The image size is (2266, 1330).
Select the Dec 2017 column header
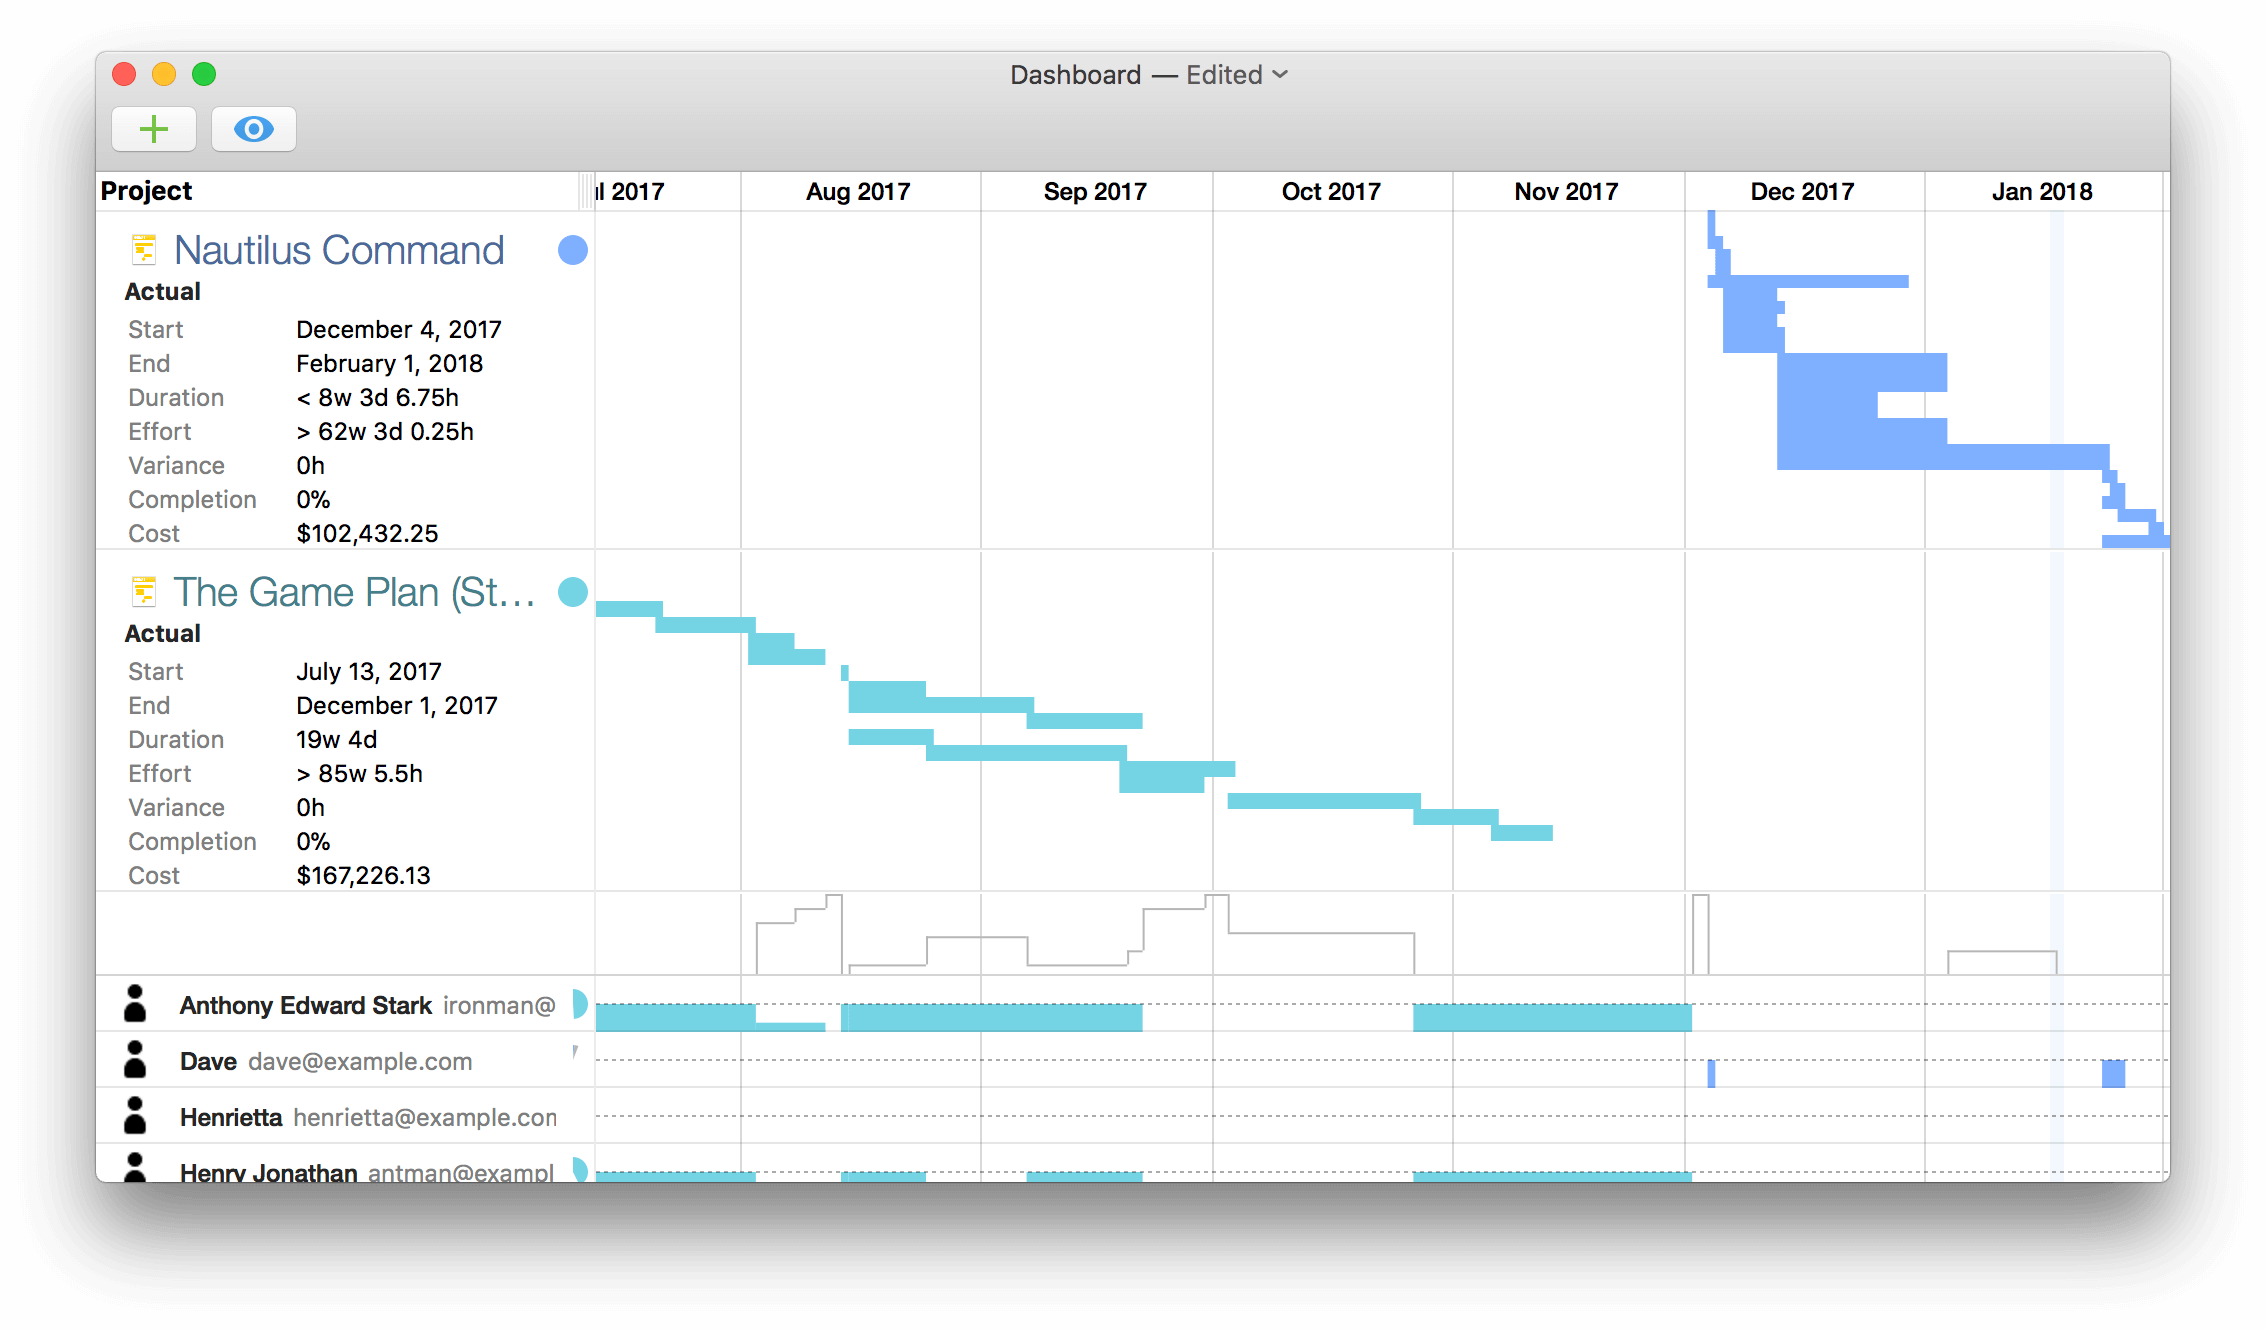point(1802,190)
